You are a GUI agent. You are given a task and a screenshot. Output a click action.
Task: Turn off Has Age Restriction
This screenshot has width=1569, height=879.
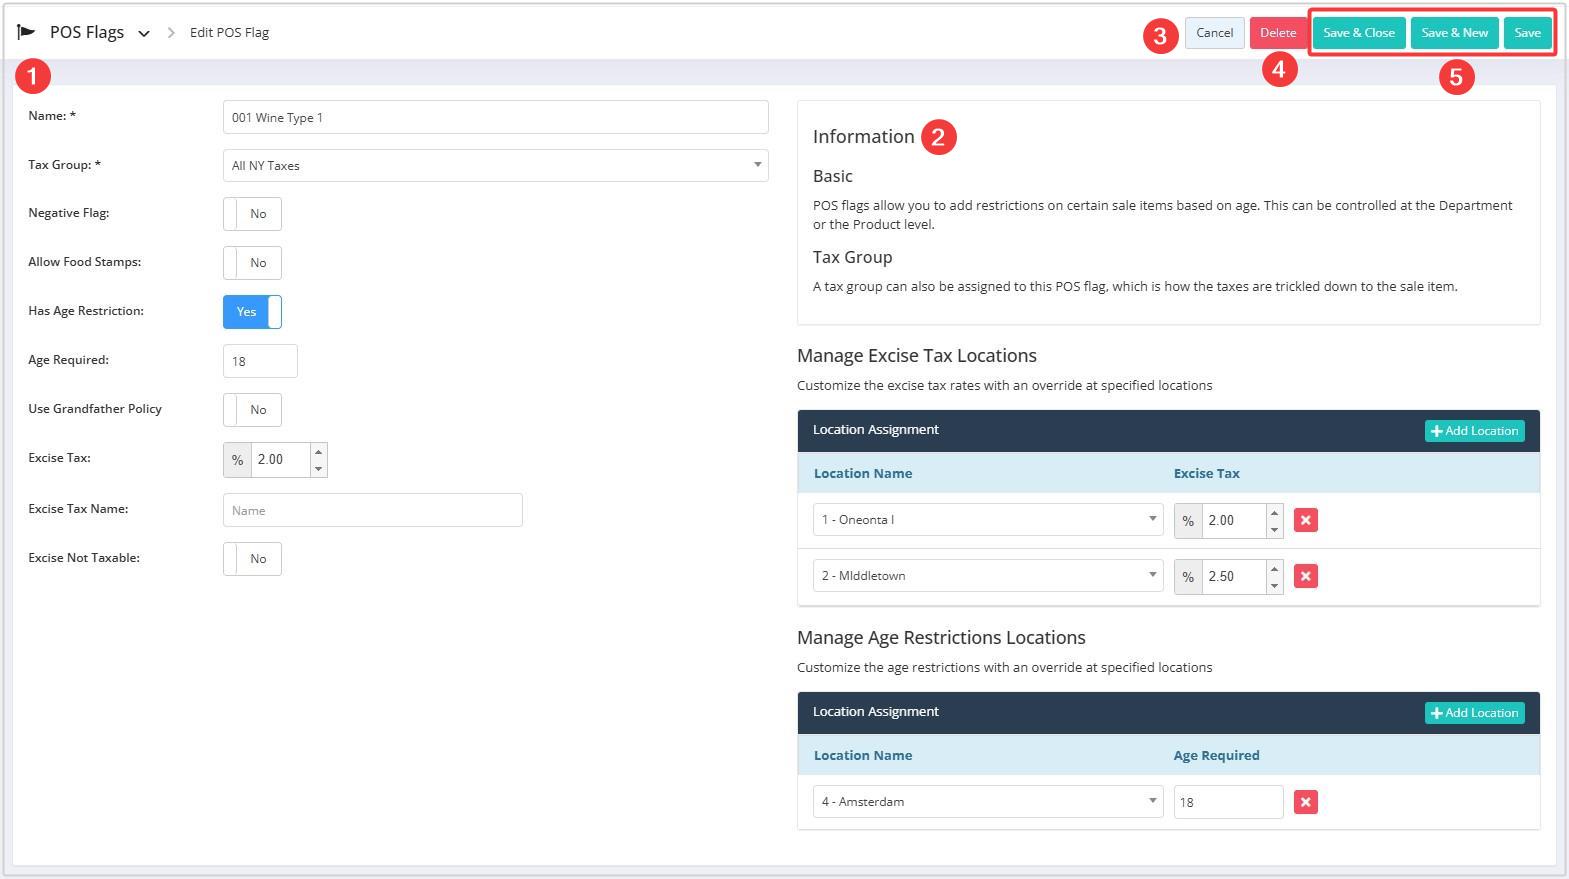pos(252,312)
